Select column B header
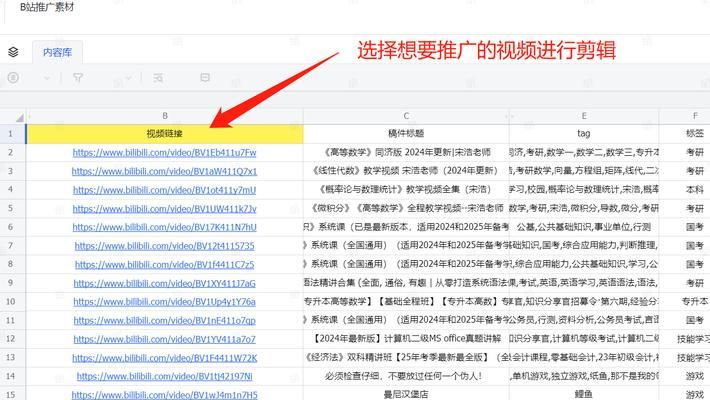The height and width of the screenshot is (400, 710). pyautogui.click(x=165, y=116)
